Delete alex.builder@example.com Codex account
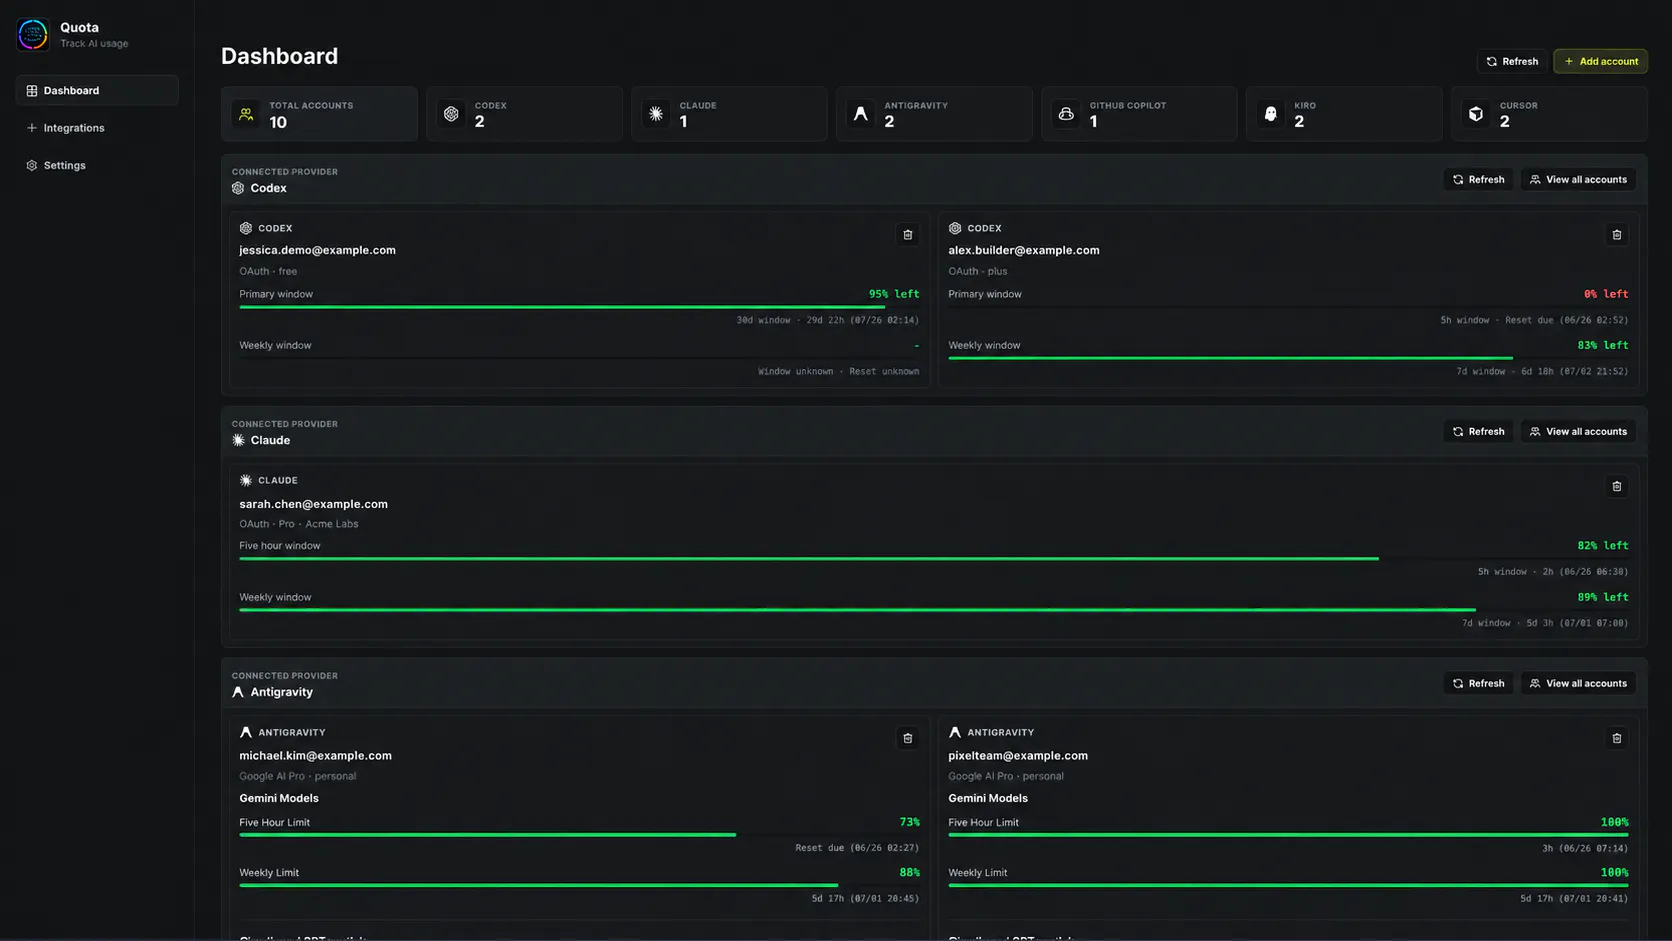The height and width of the screenshot is (941, 1672). (x=1616, y=235)
